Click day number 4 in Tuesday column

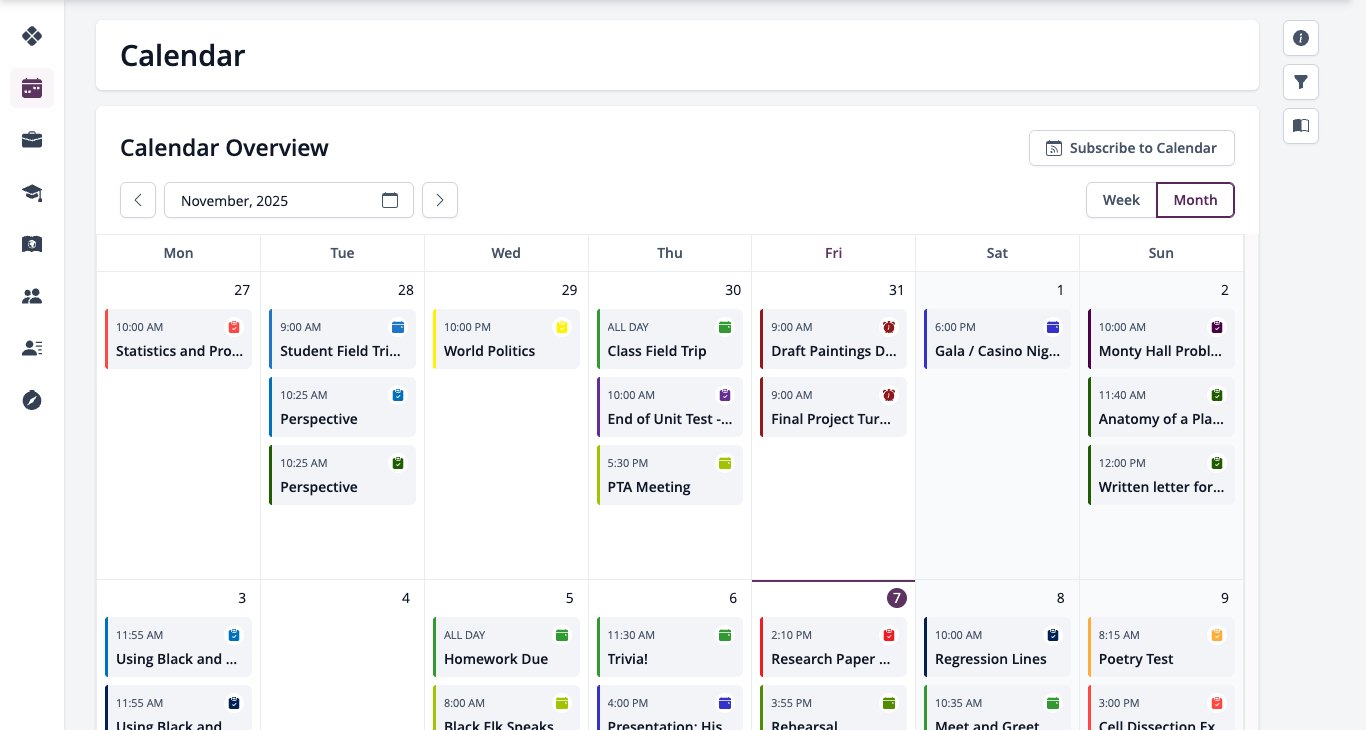(x=405, y=598)
